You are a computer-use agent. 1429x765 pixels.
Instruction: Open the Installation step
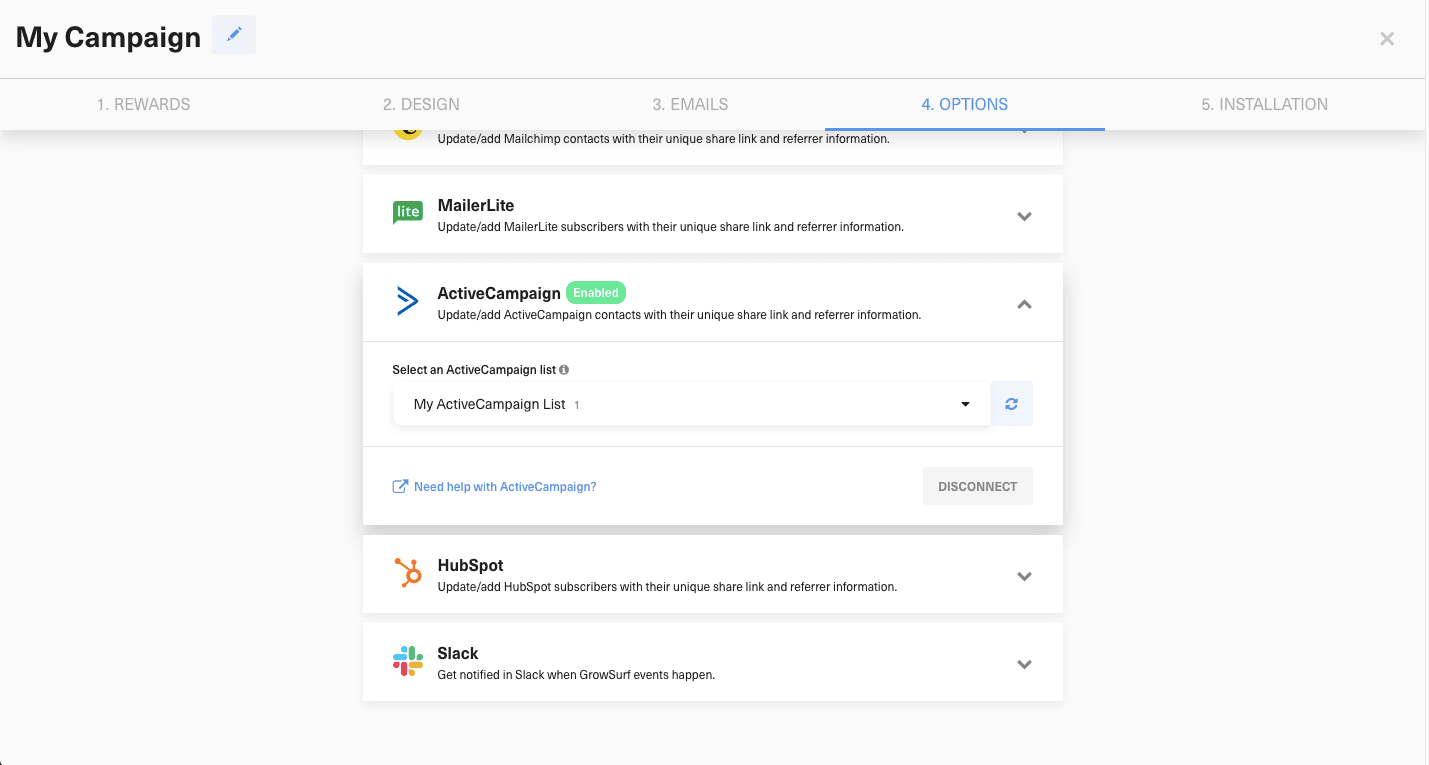coord(1264,103)
